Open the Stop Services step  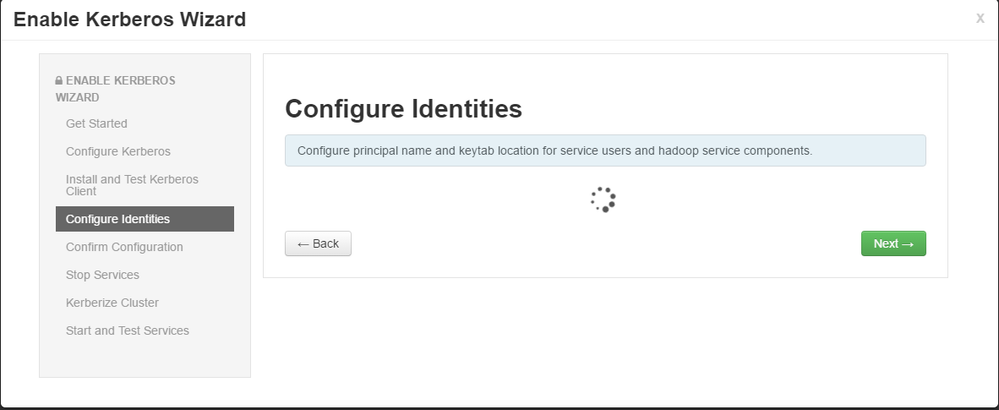102,275
